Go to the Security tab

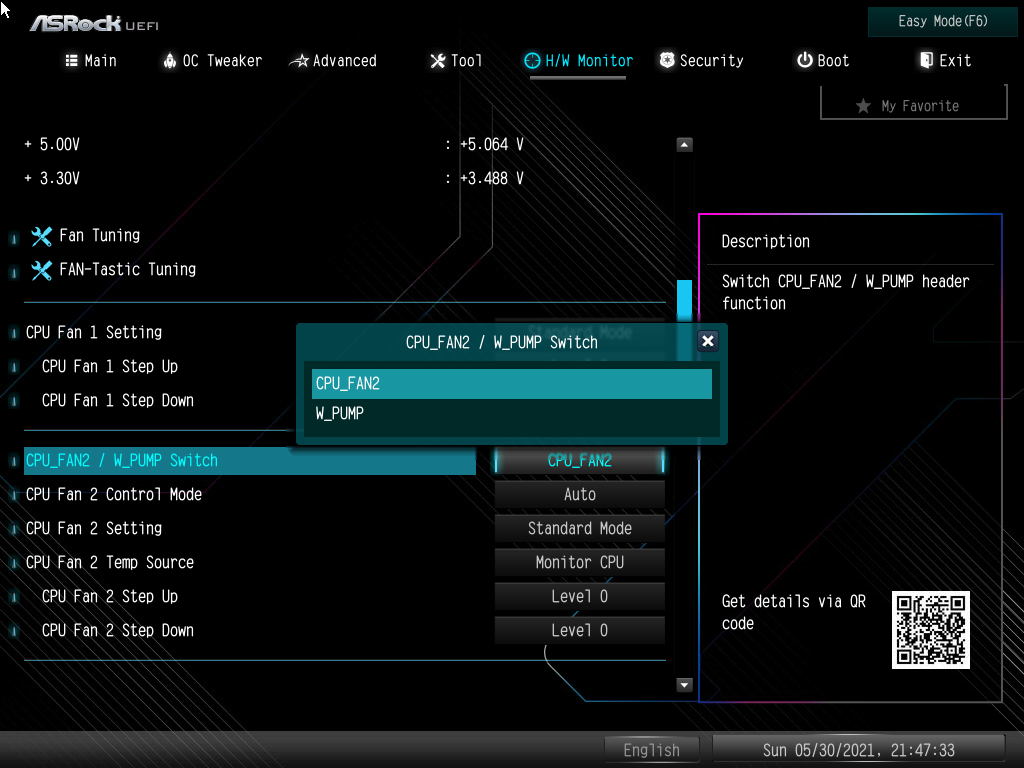pyautogui.click(x=701, y=61)
